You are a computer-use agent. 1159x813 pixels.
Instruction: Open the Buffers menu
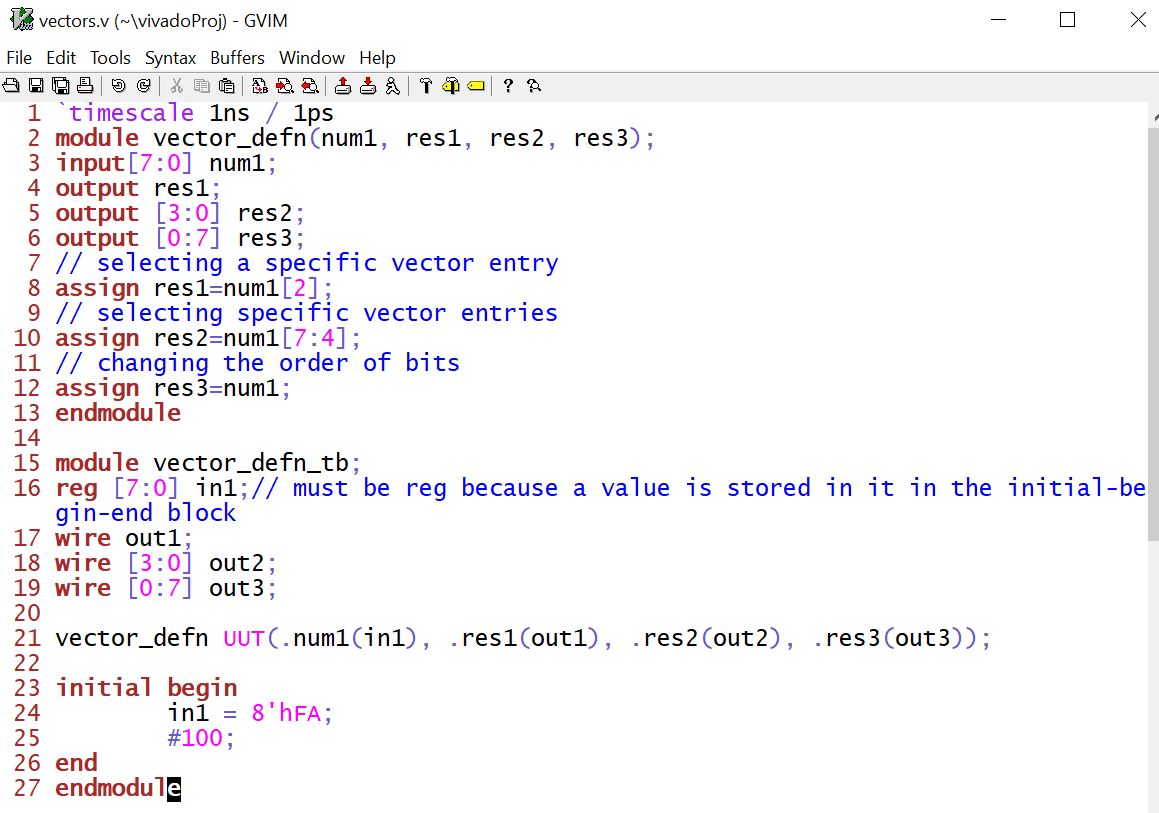pos(237,58)
